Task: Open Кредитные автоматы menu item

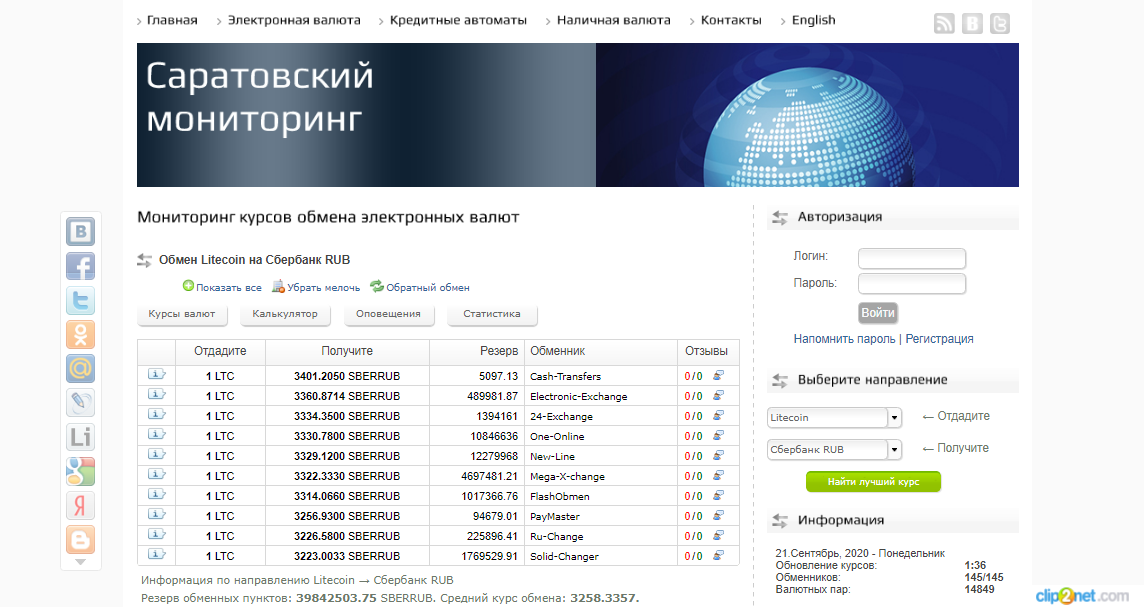Action: click(x=458, y=20)
